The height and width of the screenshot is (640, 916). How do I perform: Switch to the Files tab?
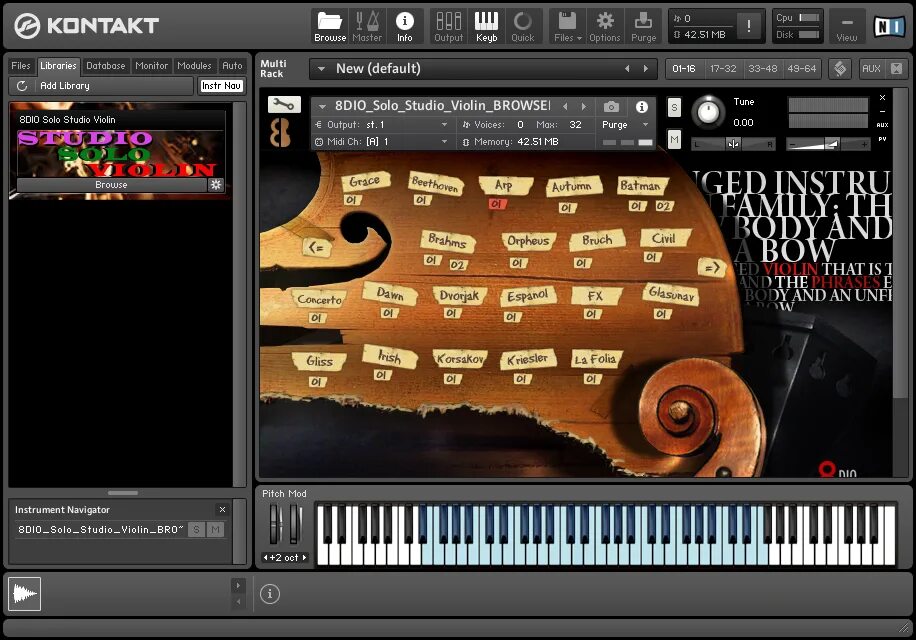(x=20, y=66)
